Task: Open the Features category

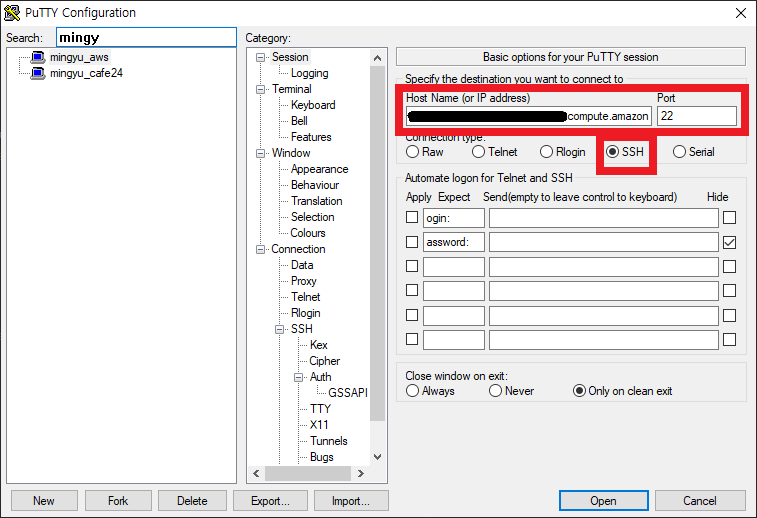Action: [x=311, y=137]
